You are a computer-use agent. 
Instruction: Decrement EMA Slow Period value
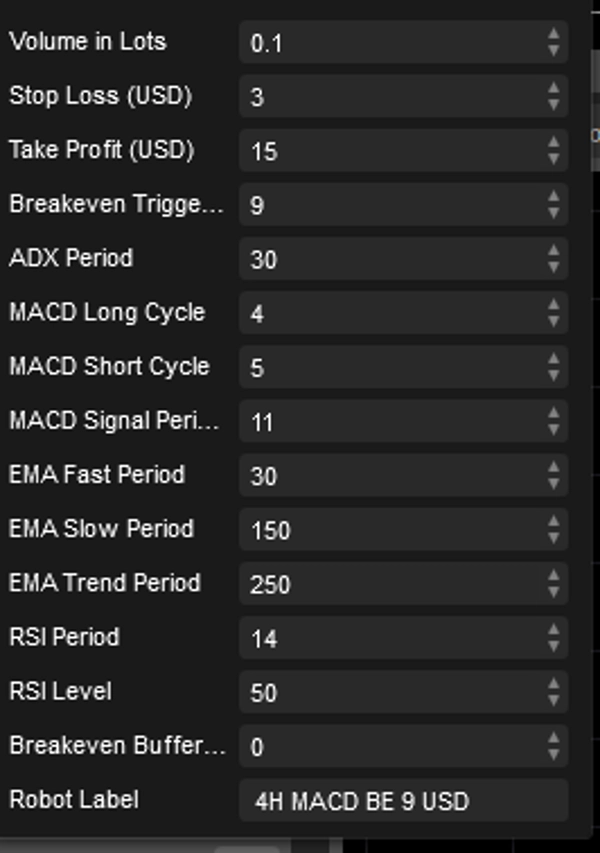(x=556, y=535)
